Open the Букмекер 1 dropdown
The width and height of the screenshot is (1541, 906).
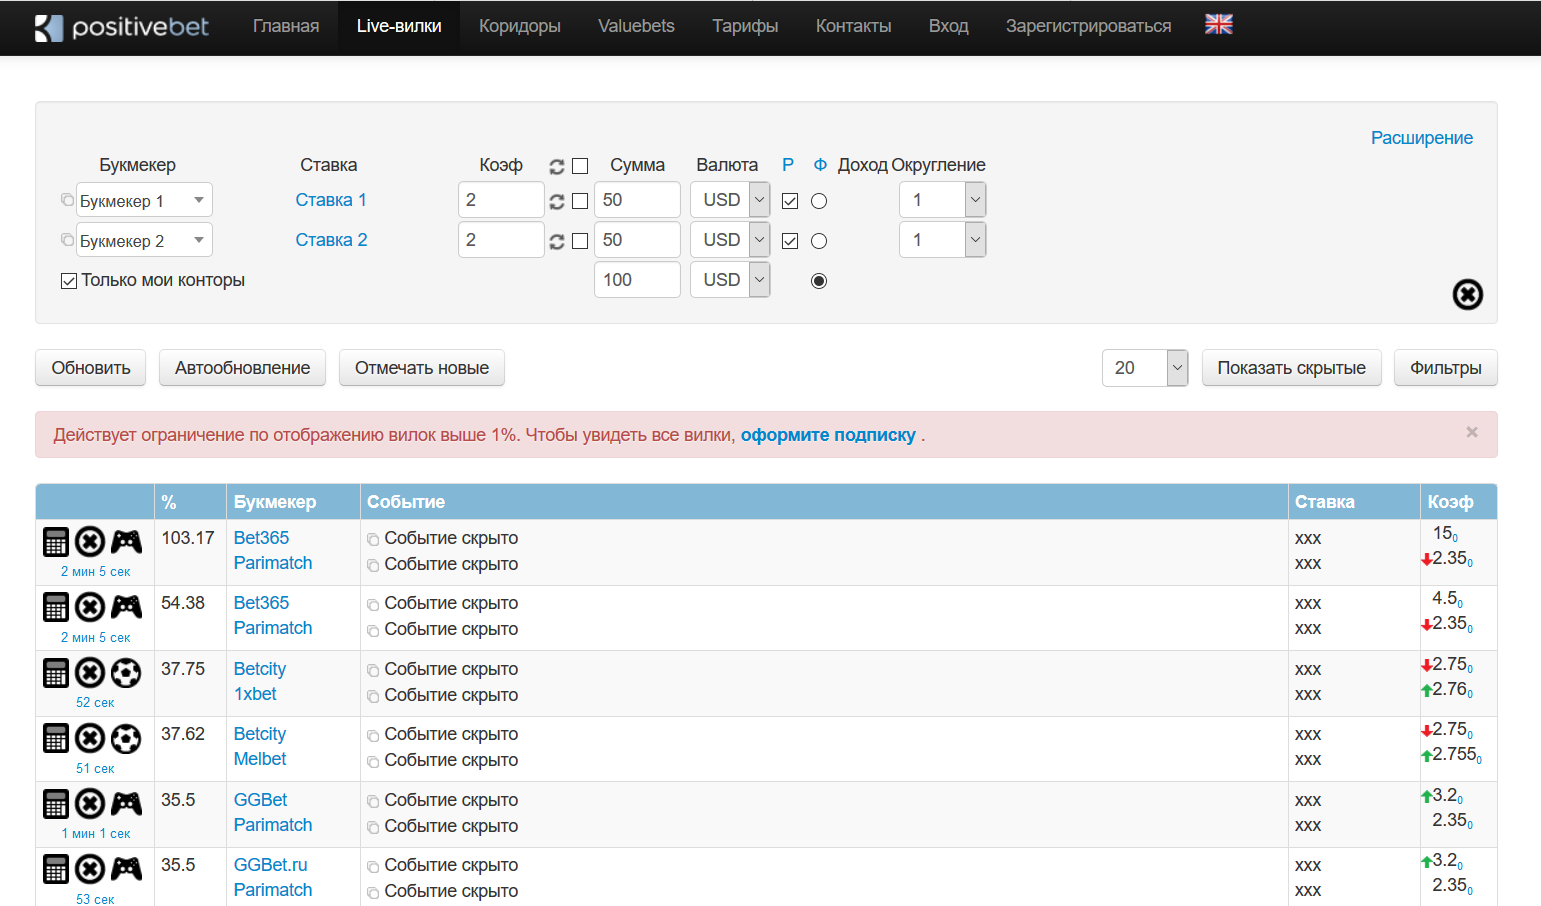pos(144,200)
